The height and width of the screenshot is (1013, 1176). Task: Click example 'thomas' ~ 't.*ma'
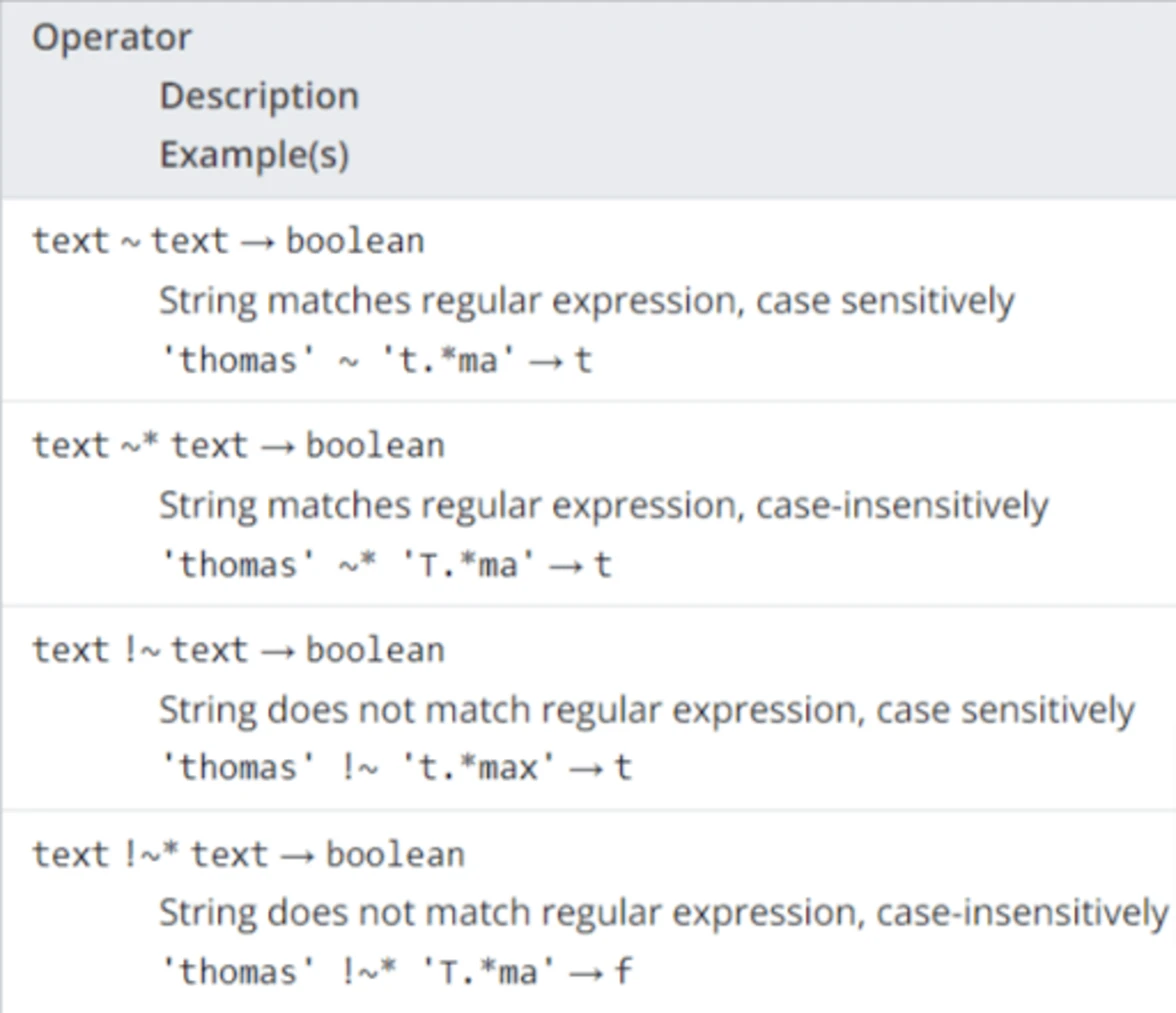point(339,361)
